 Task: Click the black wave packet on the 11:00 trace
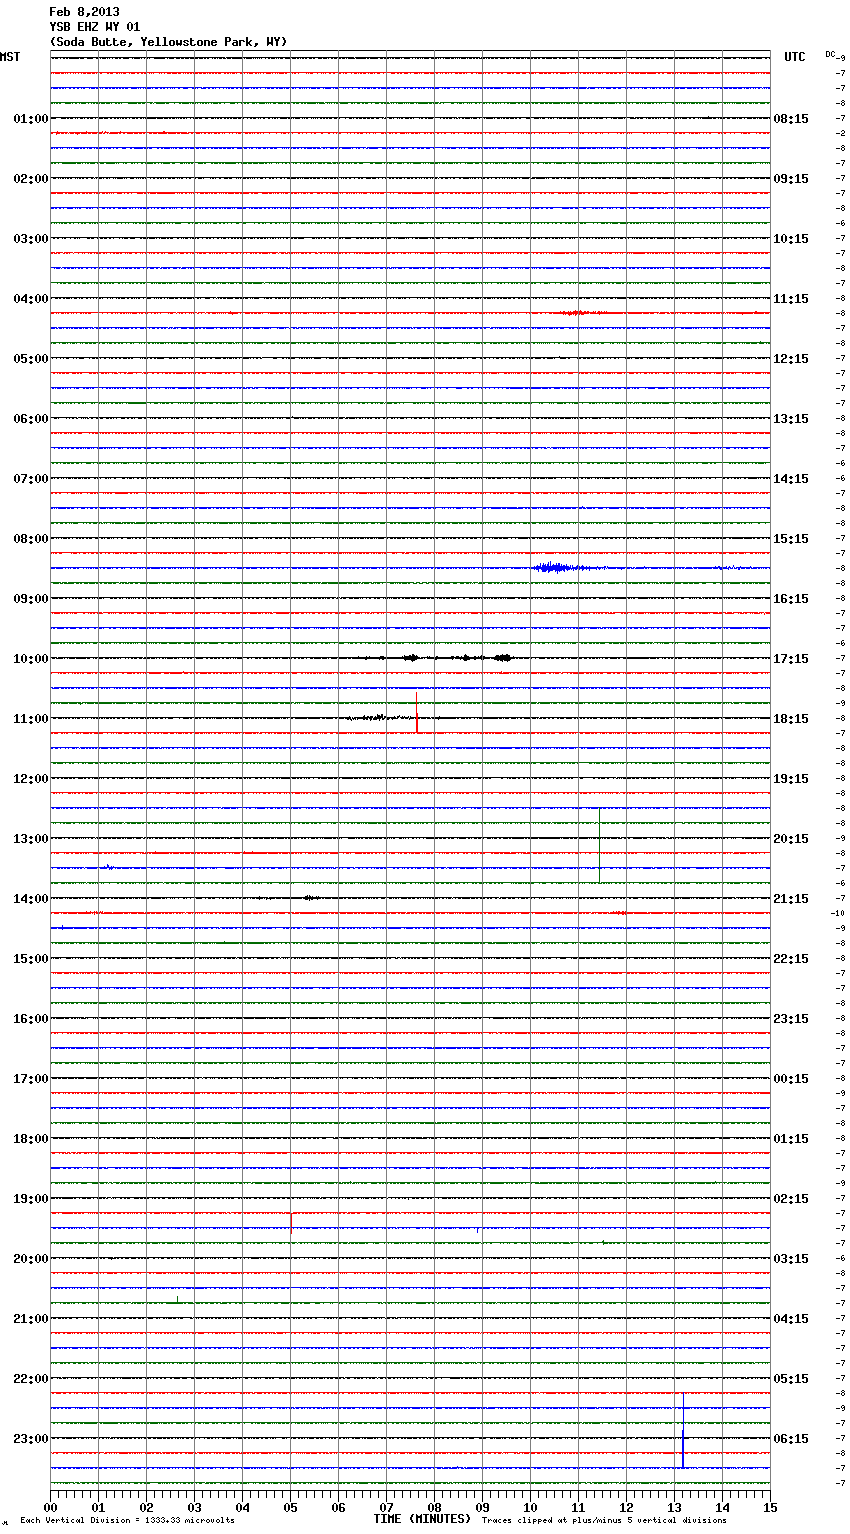378,717
